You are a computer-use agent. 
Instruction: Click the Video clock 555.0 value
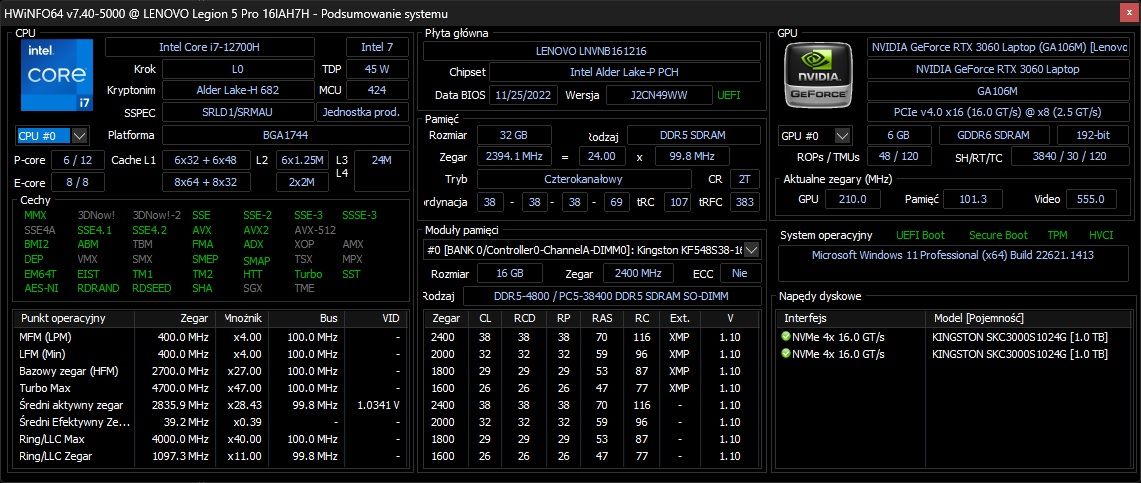point(1091,199)
